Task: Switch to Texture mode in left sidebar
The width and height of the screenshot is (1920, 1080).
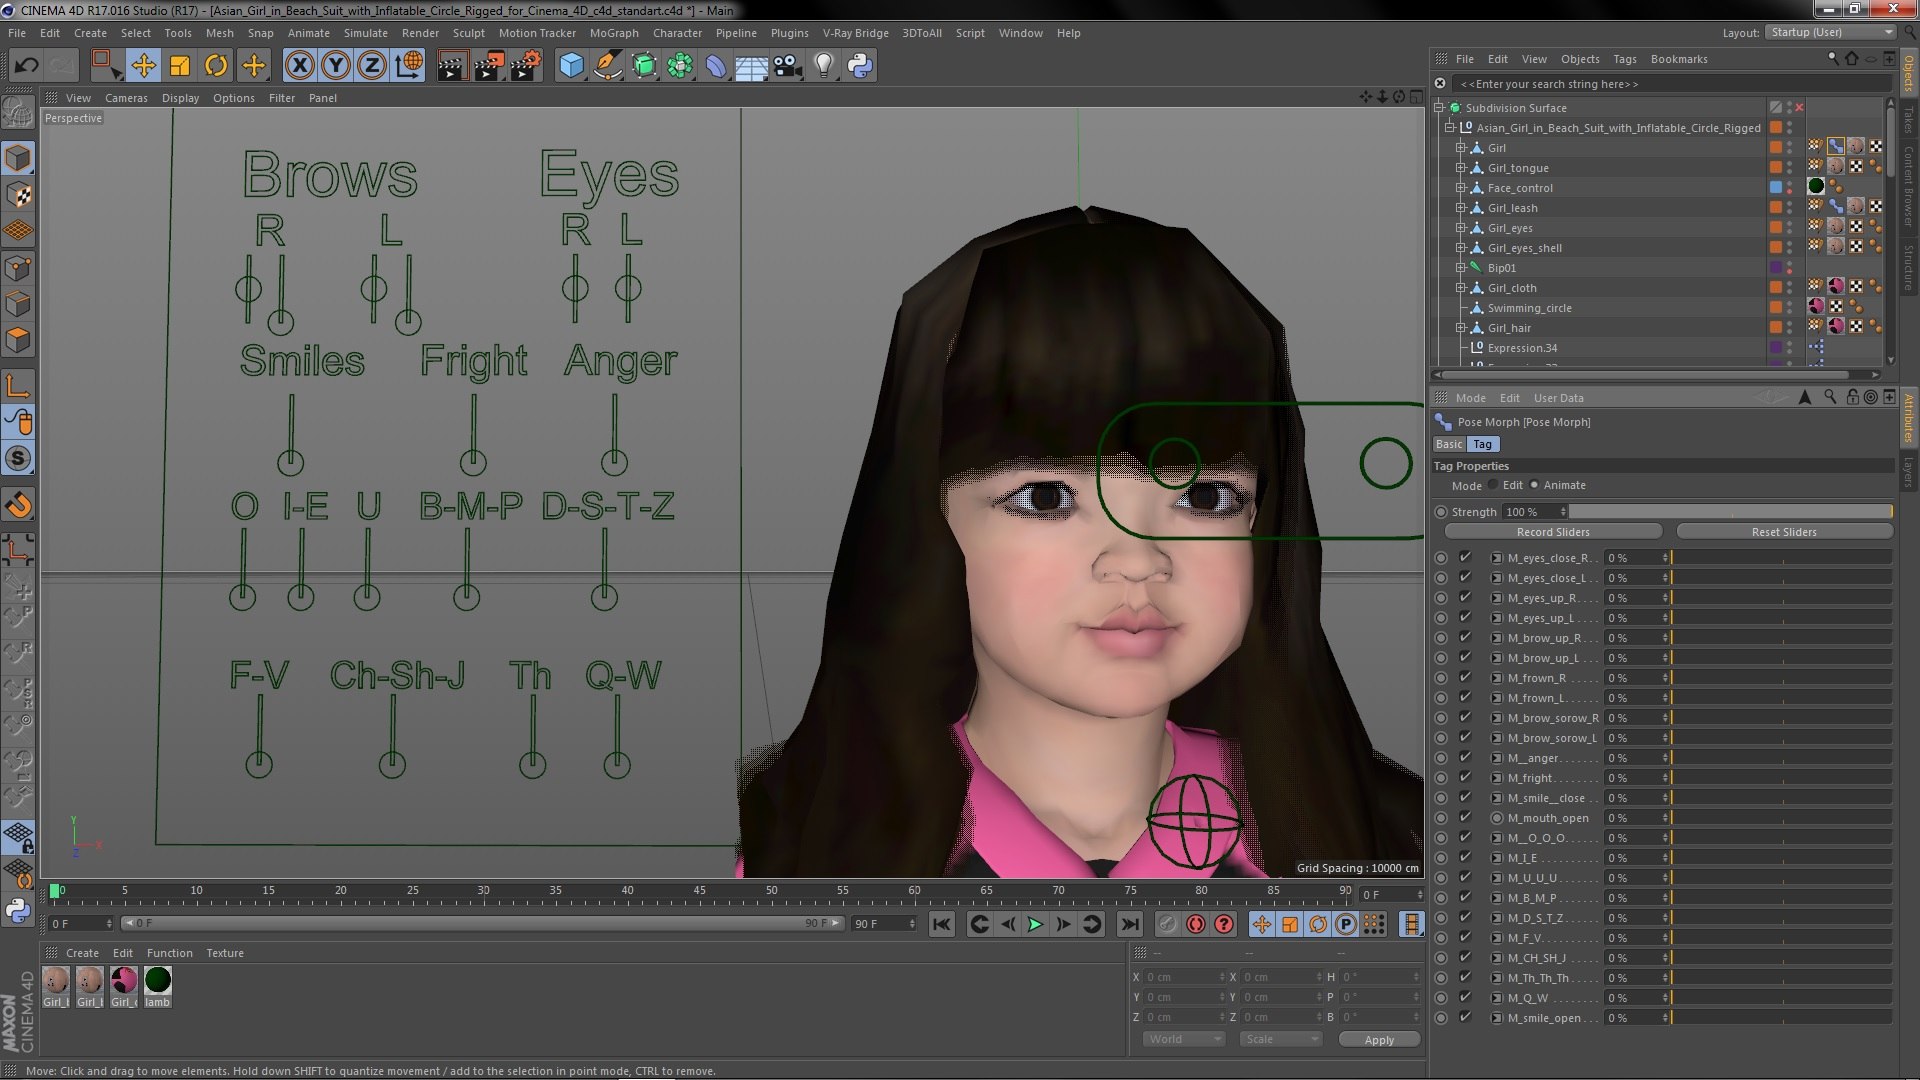Action: 18,195
